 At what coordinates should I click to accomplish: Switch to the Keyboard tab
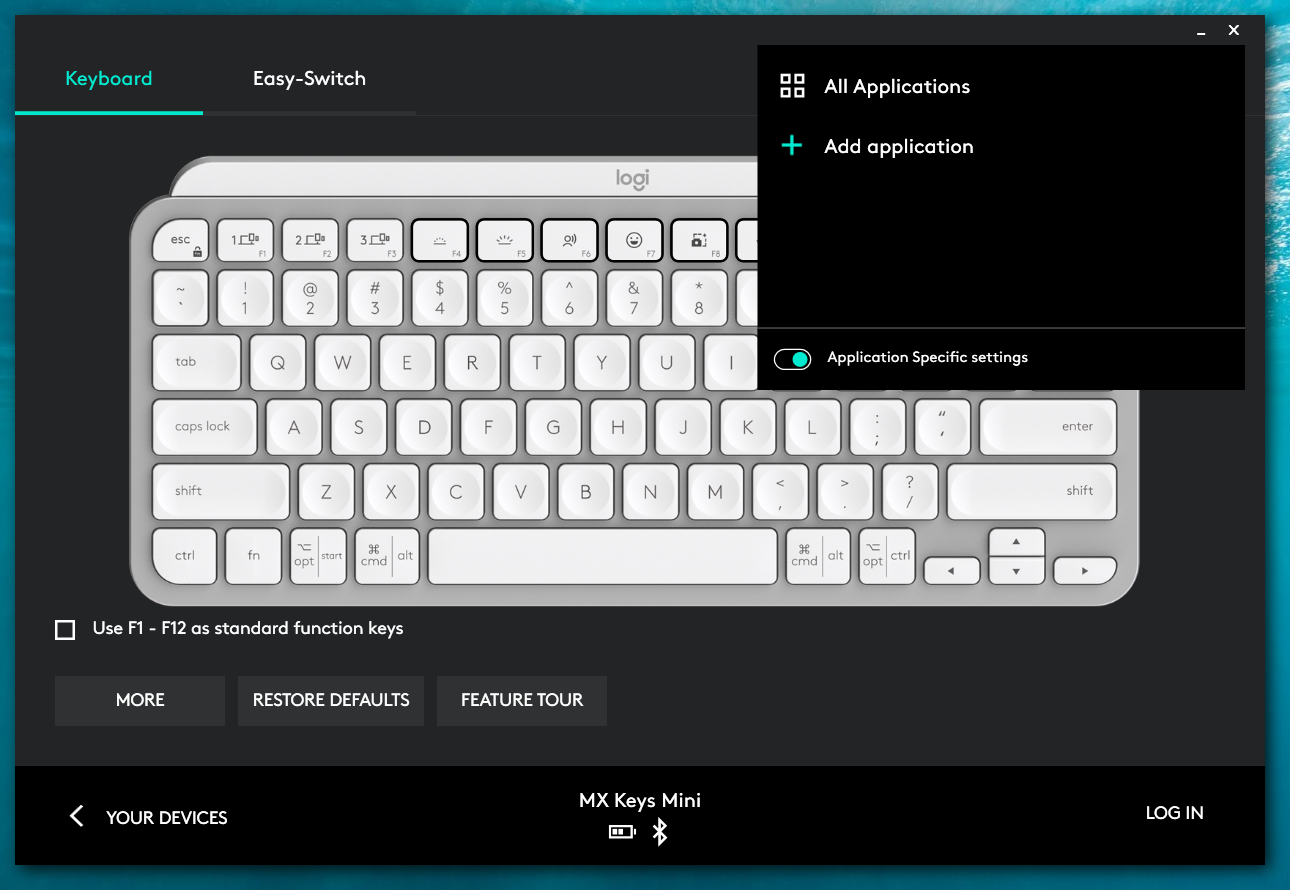coord(109,79)
